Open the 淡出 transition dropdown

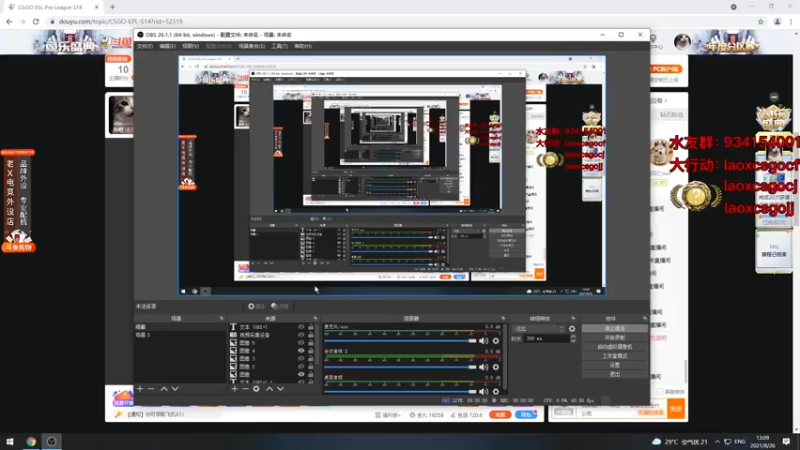[x=539, y=329]
